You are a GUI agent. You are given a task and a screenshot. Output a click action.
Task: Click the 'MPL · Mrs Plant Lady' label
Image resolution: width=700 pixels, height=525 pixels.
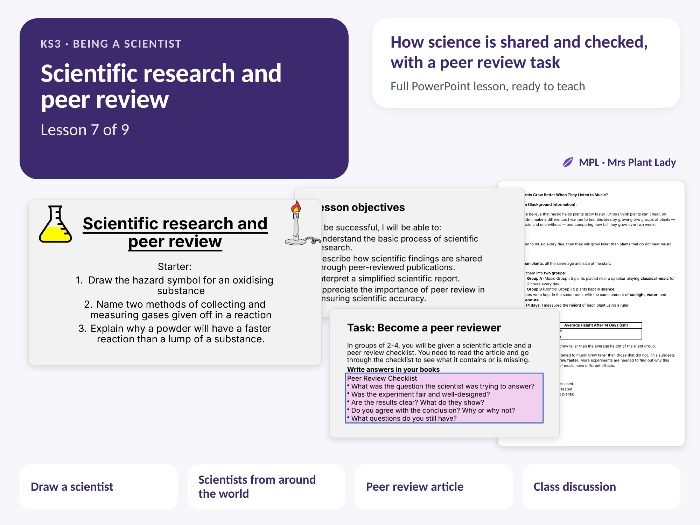[627, 162]
